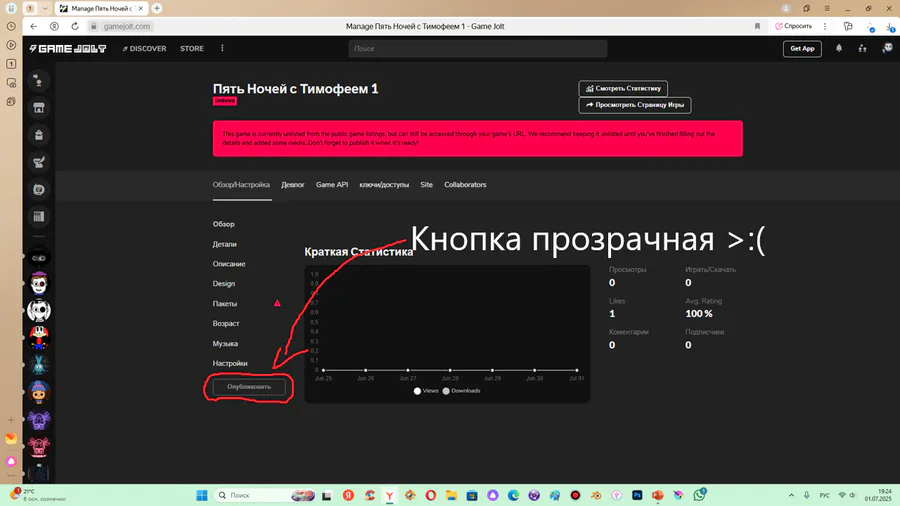Viewport: 900px width, 506px height.
Task: Open the browser profile avatar icon
Action: (x=786, y=9)
